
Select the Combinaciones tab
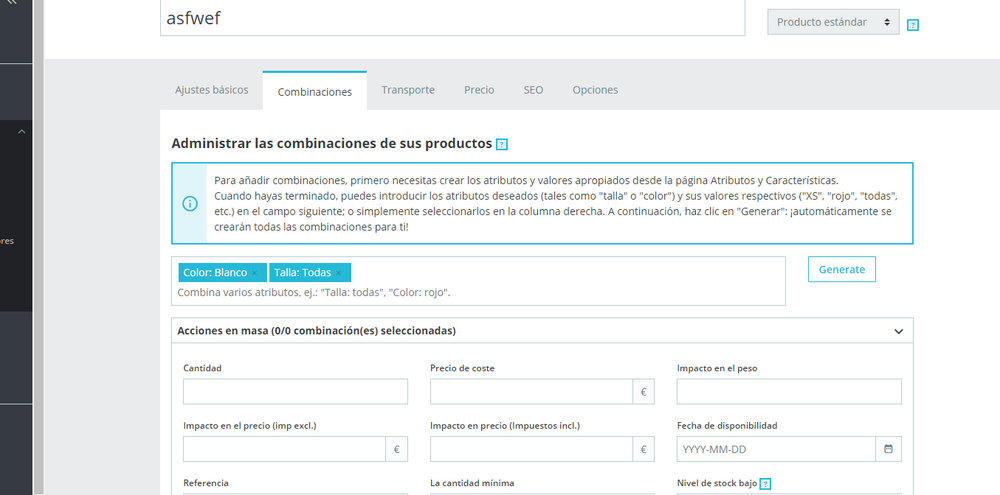pyautogui.click(x=315, y=91)
